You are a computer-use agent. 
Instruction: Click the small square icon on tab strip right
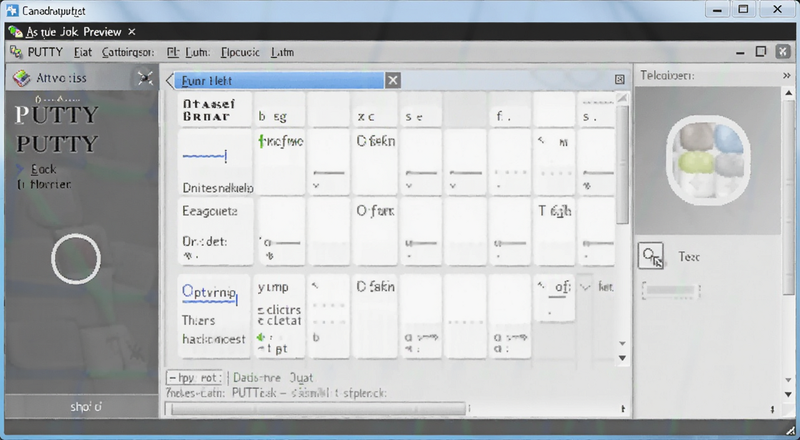619,79
